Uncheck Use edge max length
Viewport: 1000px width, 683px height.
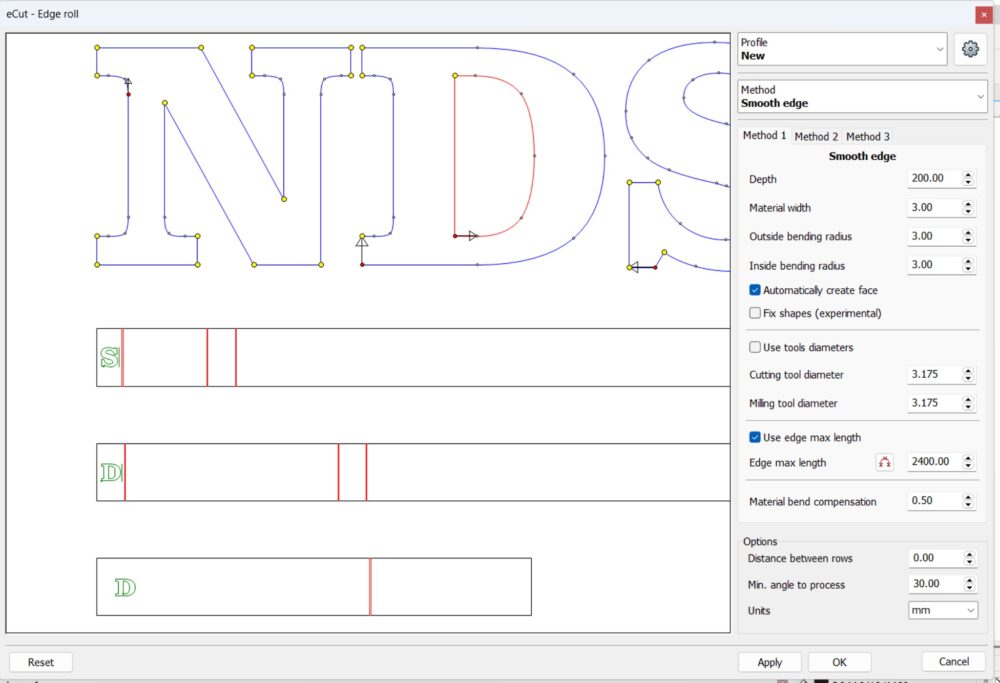coord(755,437)
